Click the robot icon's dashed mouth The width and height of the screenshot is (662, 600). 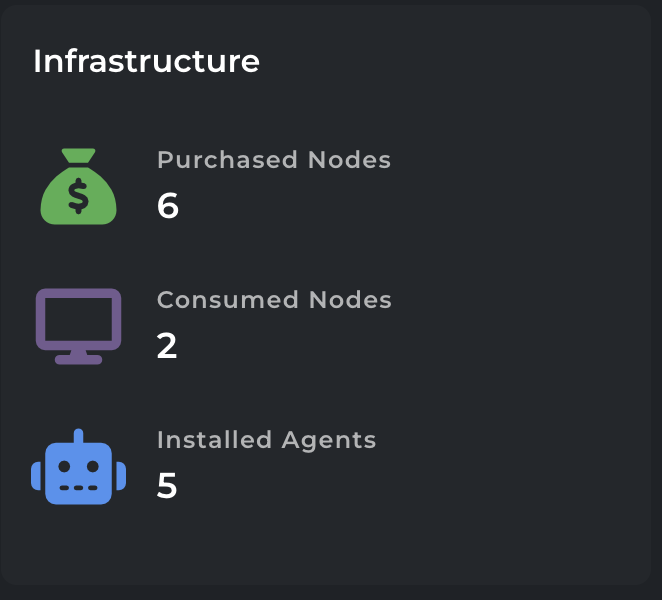(x=79, y=488)
